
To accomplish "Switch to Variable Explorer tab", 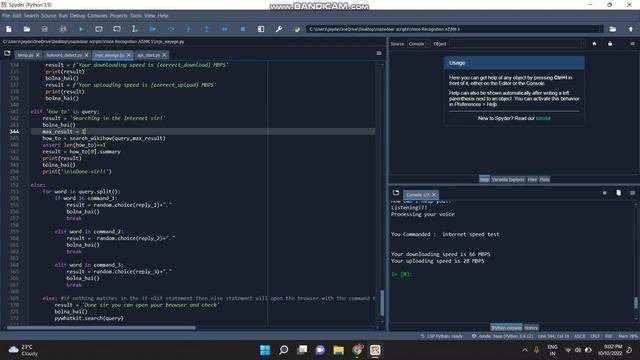I will (508, 179).
